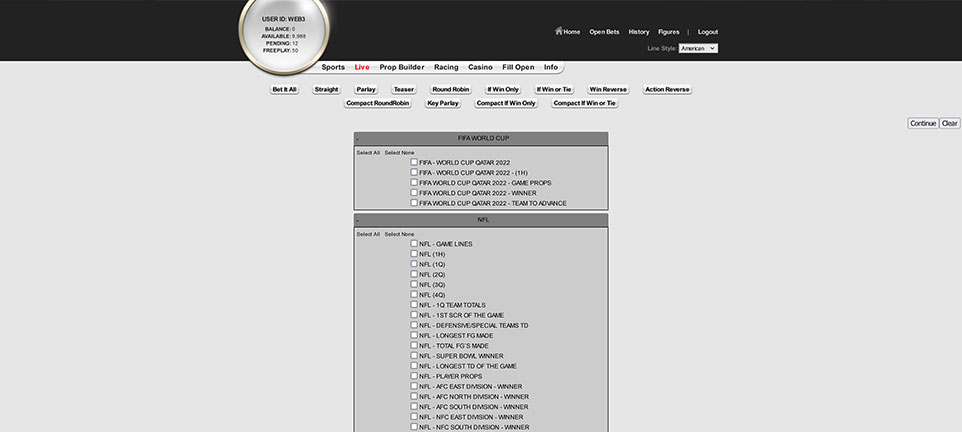
Task: Check the NFL (2Q) box
Action: [x=414, y=274]
